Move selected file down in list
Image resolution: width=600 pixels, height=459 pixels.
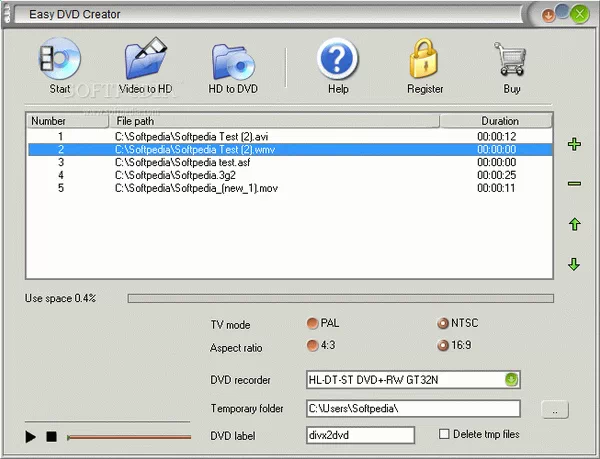[574, 264]
